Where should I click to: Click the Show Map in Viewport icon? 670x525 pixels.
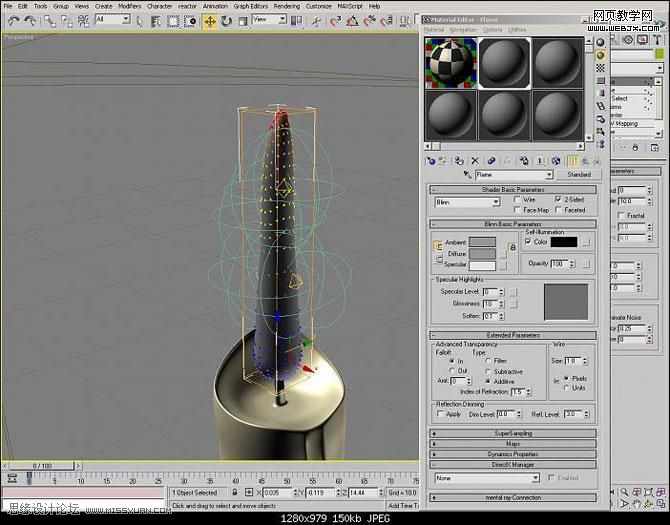coord(555,161)
